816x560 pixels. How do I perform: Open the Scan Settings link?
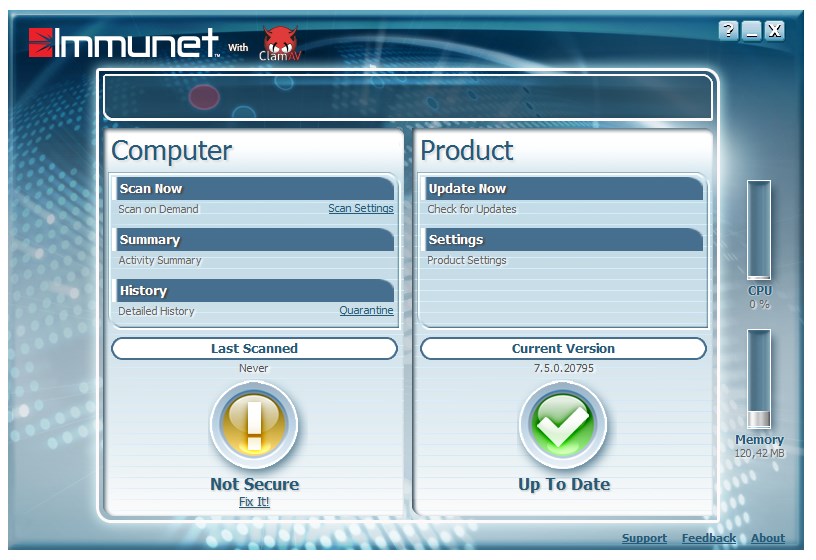click(360, 209)
